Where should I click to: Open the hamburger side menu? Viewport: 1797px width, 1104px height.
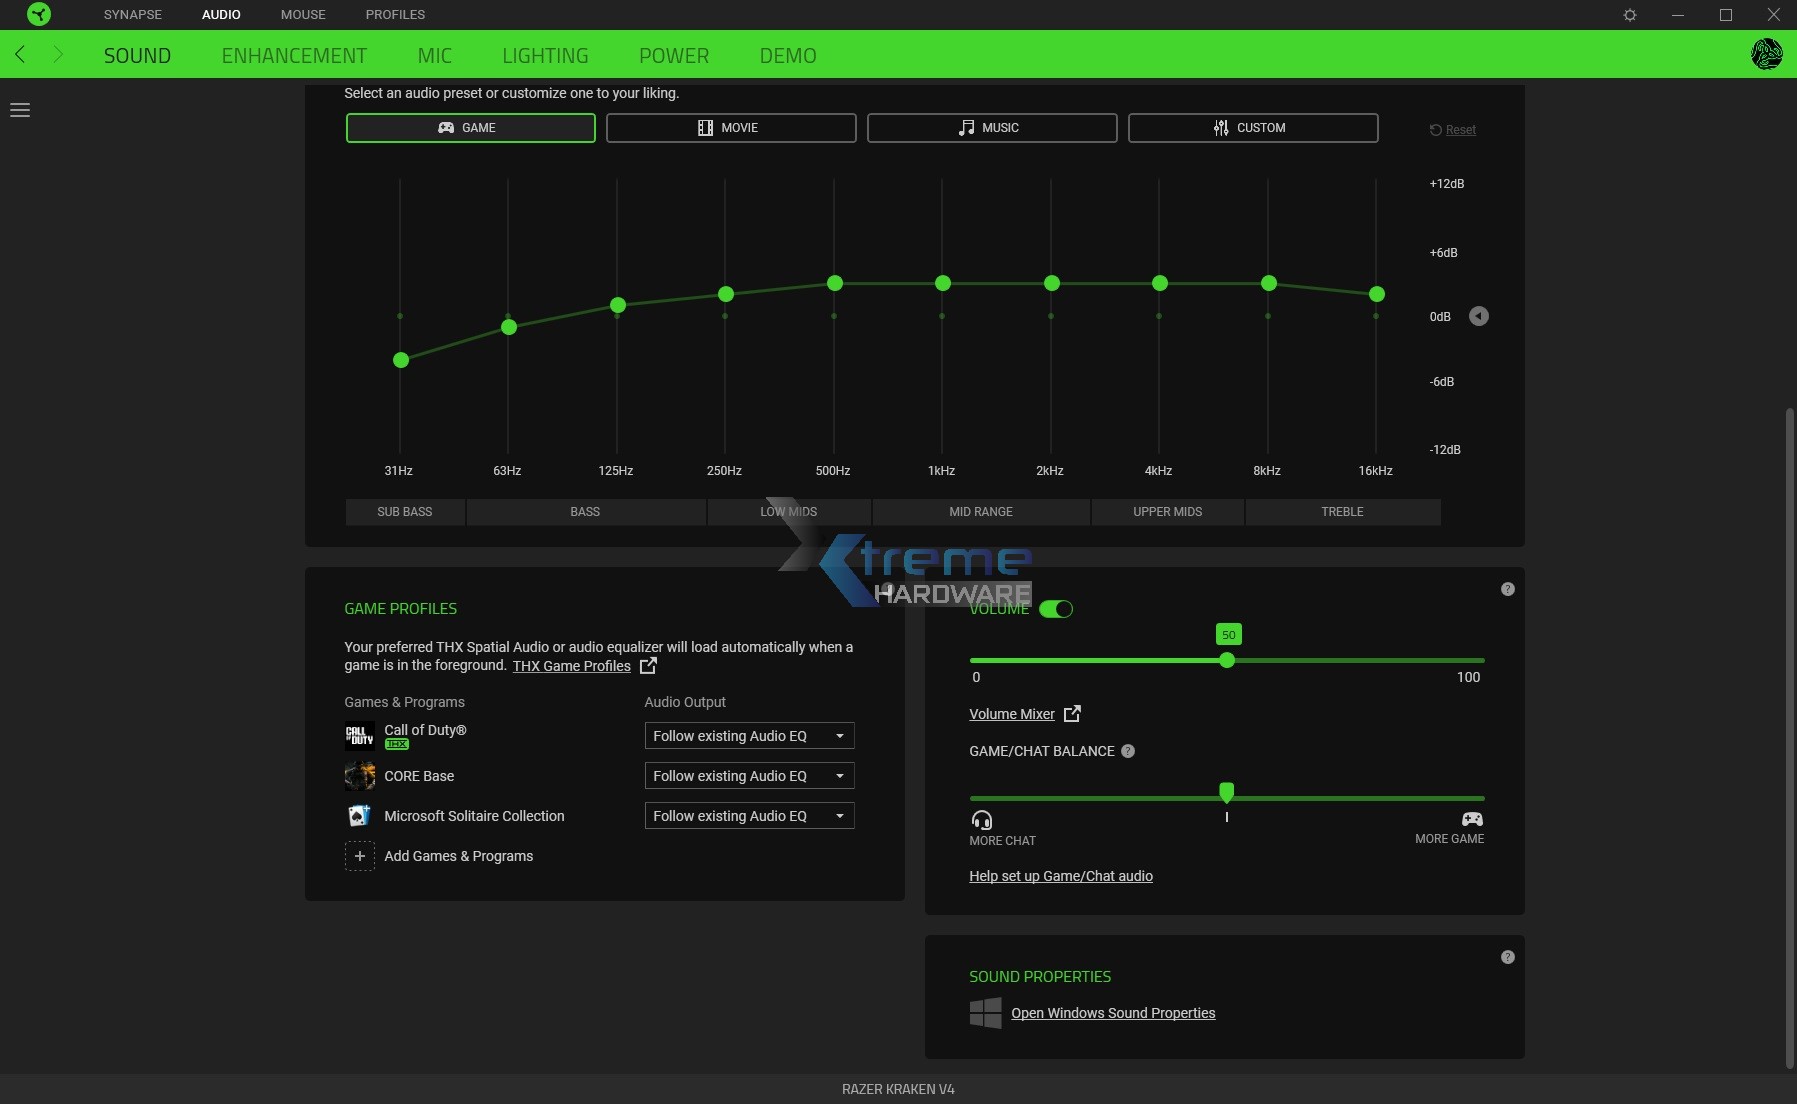20,110
